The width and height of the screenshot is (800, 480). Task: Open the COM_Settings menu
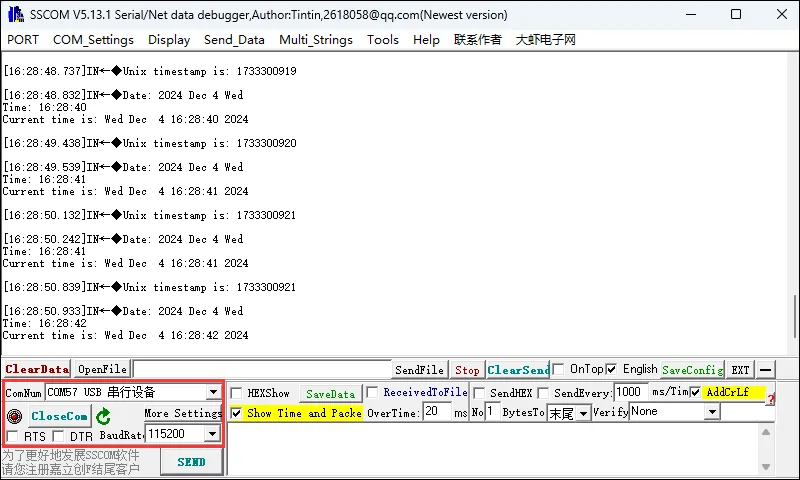tap(93, 40)
